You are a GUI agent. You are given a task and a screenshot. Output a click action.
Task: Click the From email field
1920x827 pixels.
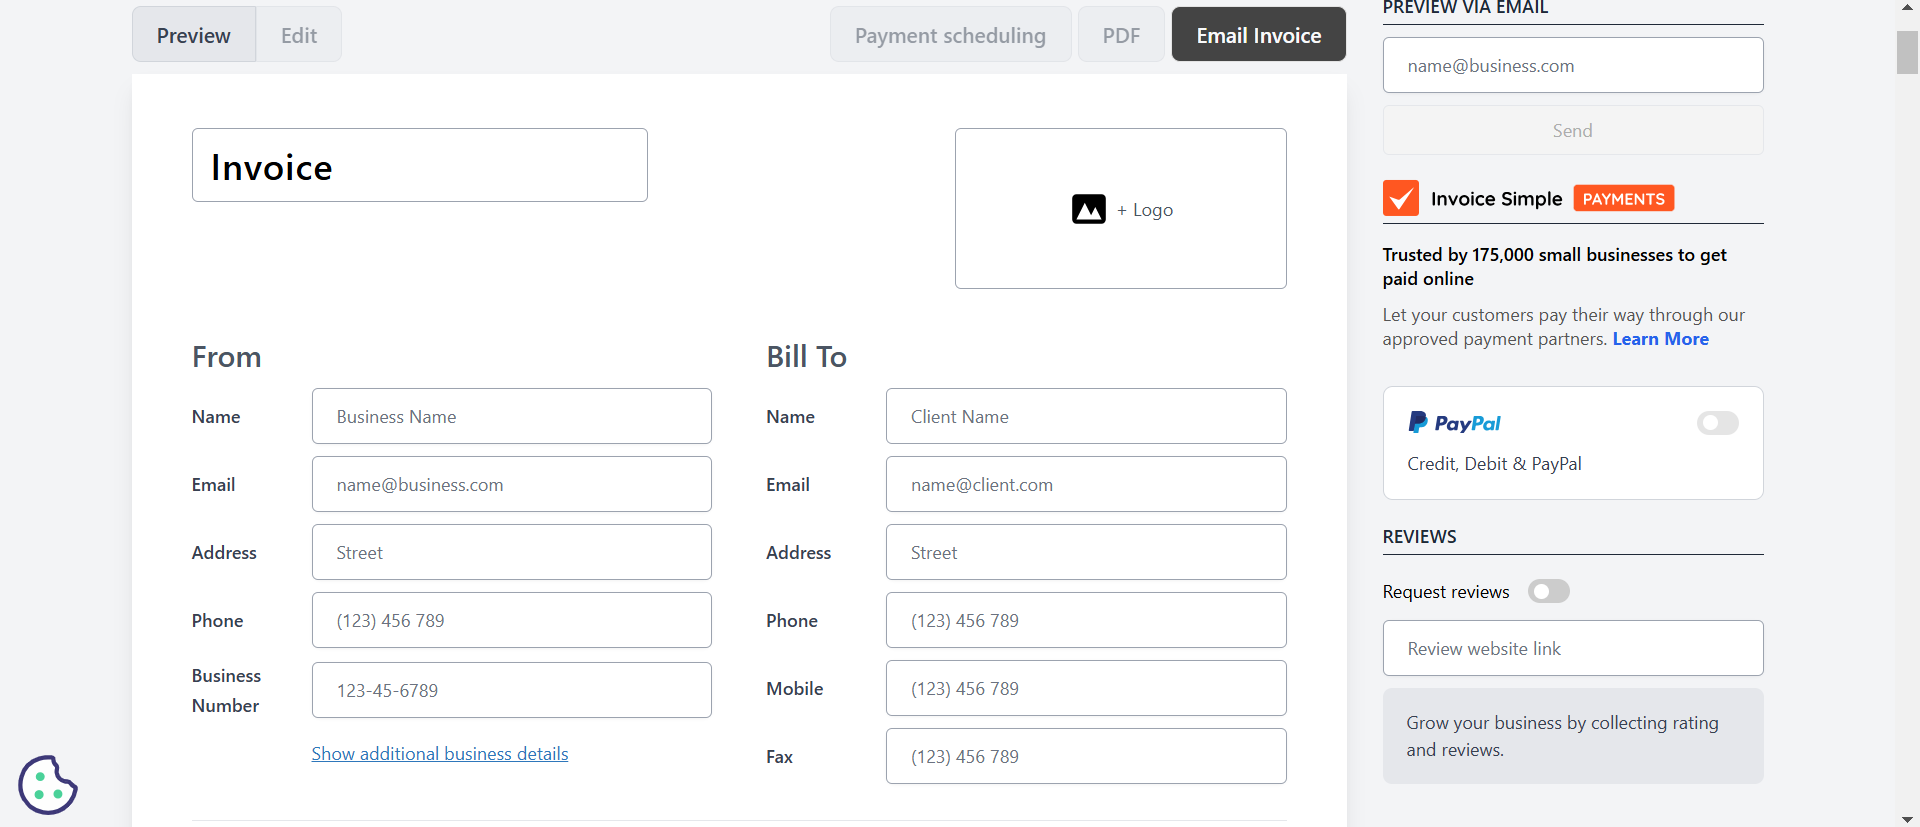pyautogui.click(x=512, y=484)
